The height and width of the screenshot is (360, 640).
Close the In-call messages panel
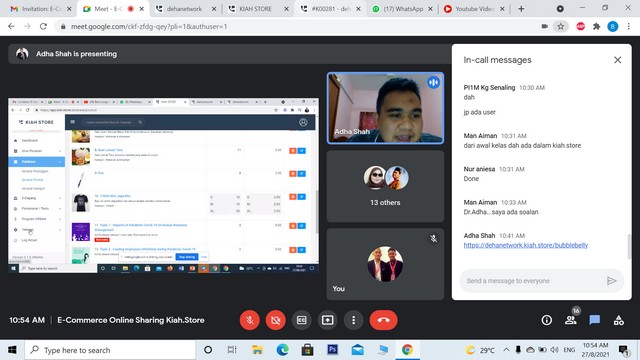pos(618,60)
